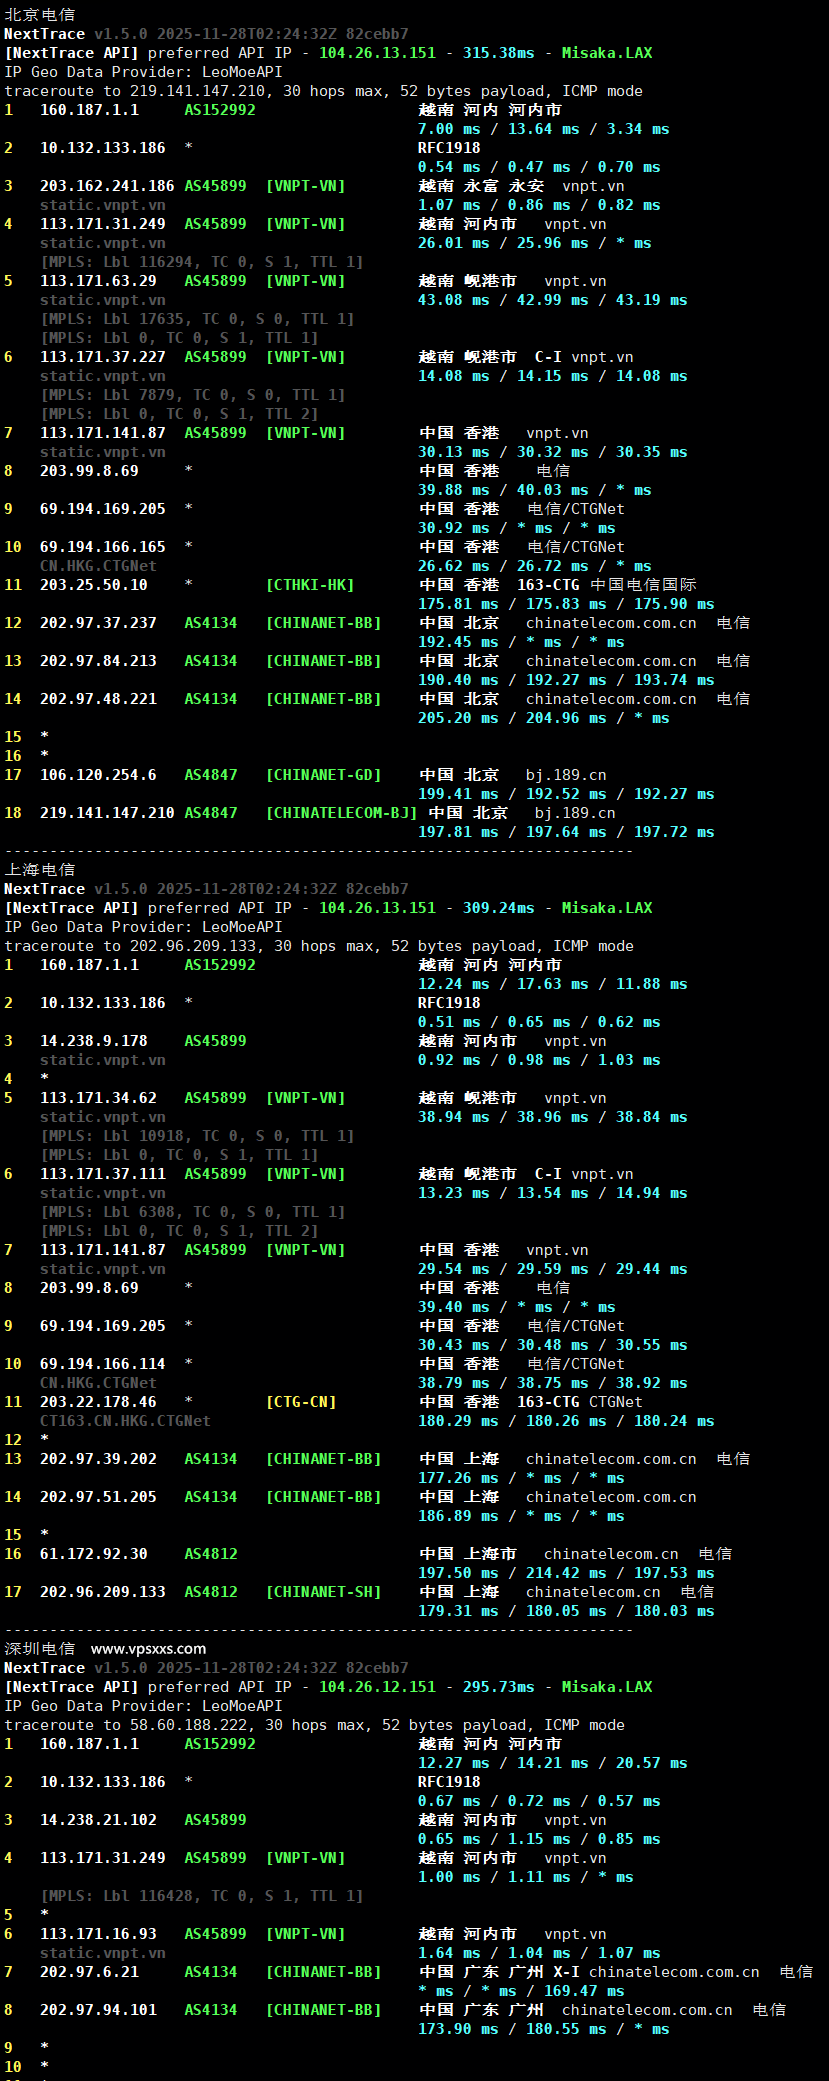This screenshot has height=2081, width=829.
Task: Click latency 12.27 ms / 14.21 ms / 20.57 ms
Action: pyautogui.click(x=553, y=1763)
